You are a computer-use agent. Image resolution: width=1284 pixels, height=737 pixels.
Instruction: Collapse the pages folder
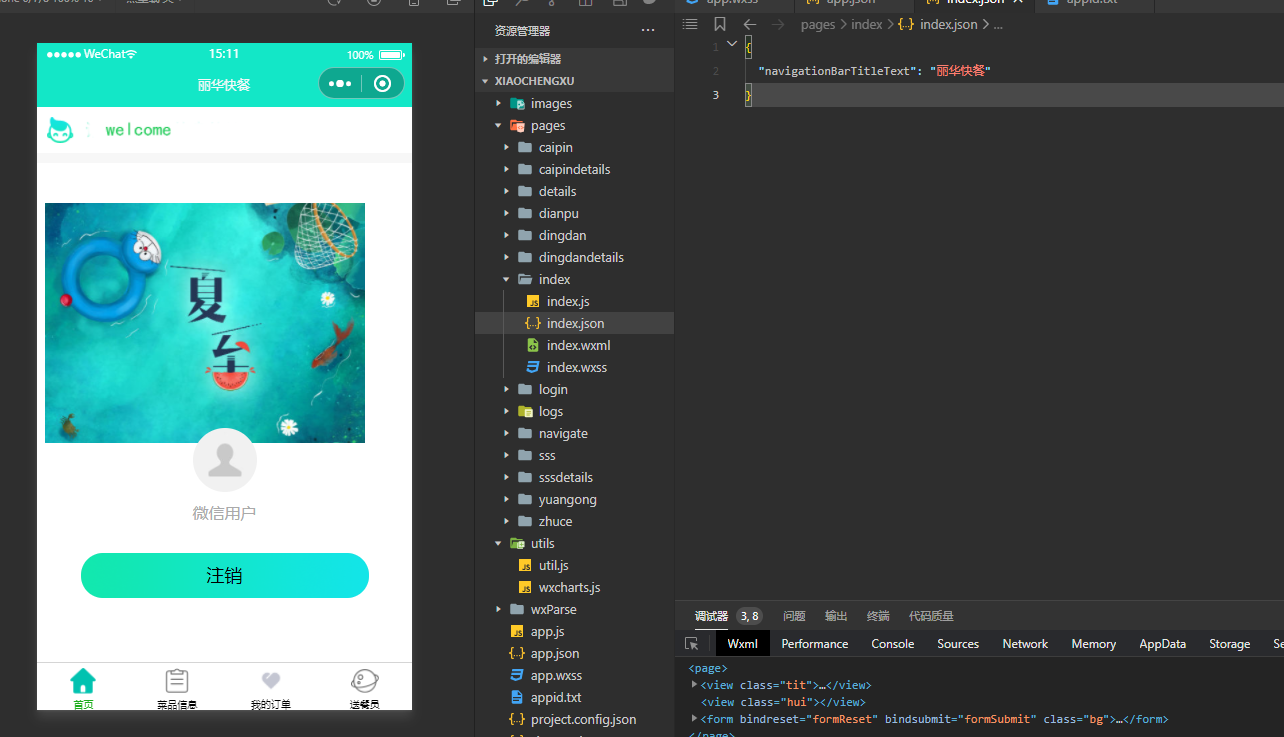point(499,125)
